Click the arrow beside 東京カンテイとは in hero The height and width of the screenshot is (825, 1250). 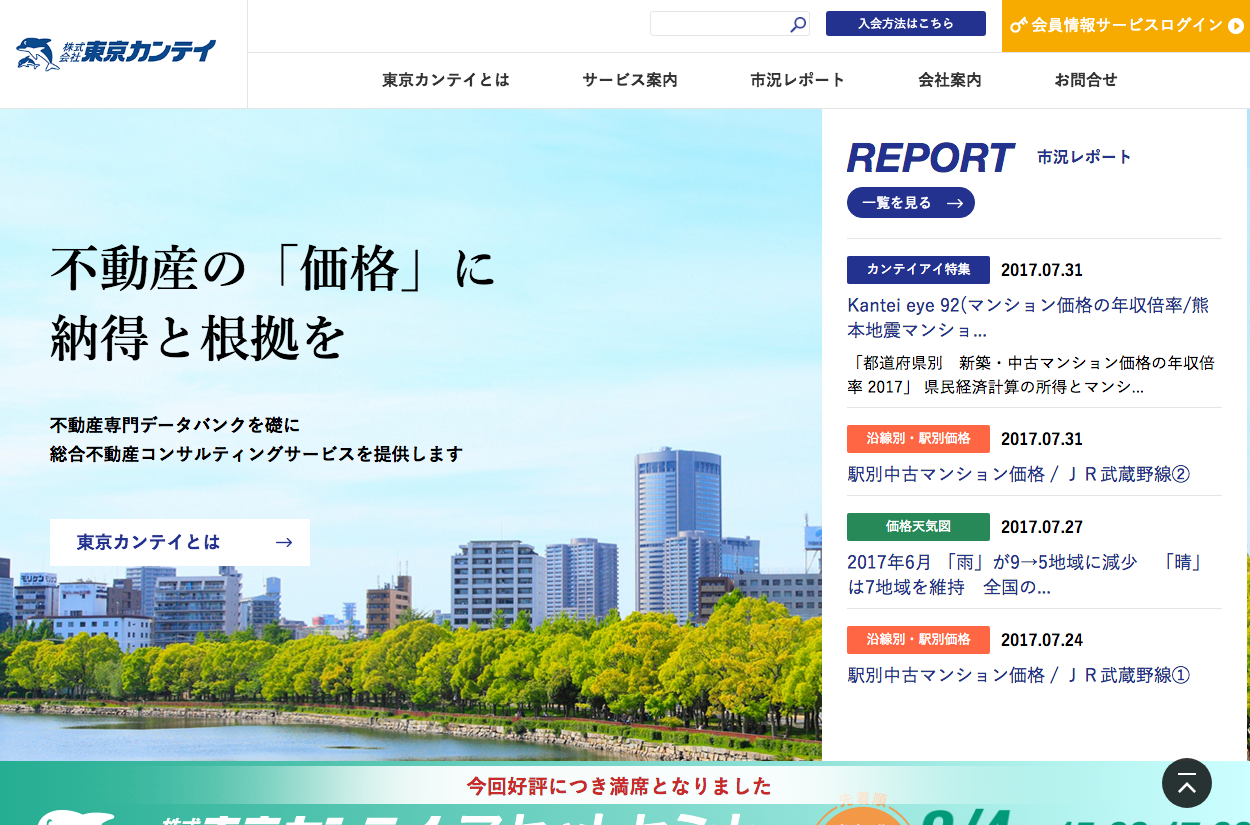(x=284, y=542)
